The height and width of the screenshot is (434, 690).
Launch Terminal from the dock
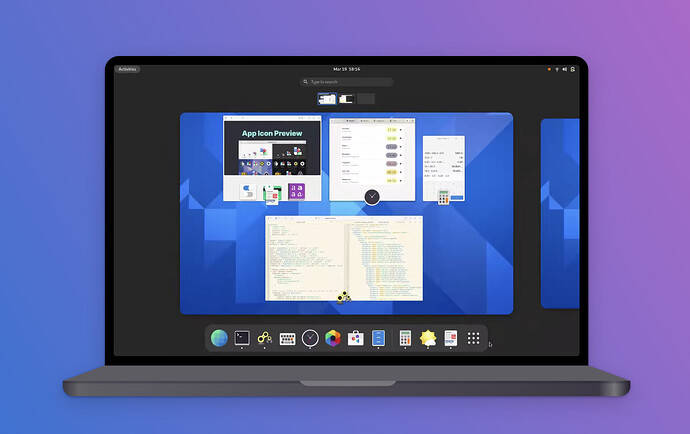242,338
